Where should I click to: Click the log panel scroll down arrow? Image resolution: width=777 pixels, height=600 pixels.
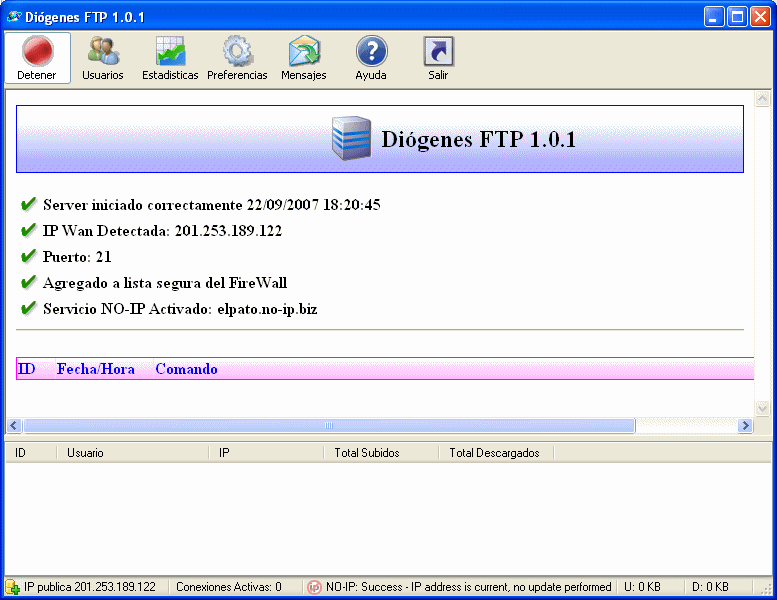[x=762, y=408]
